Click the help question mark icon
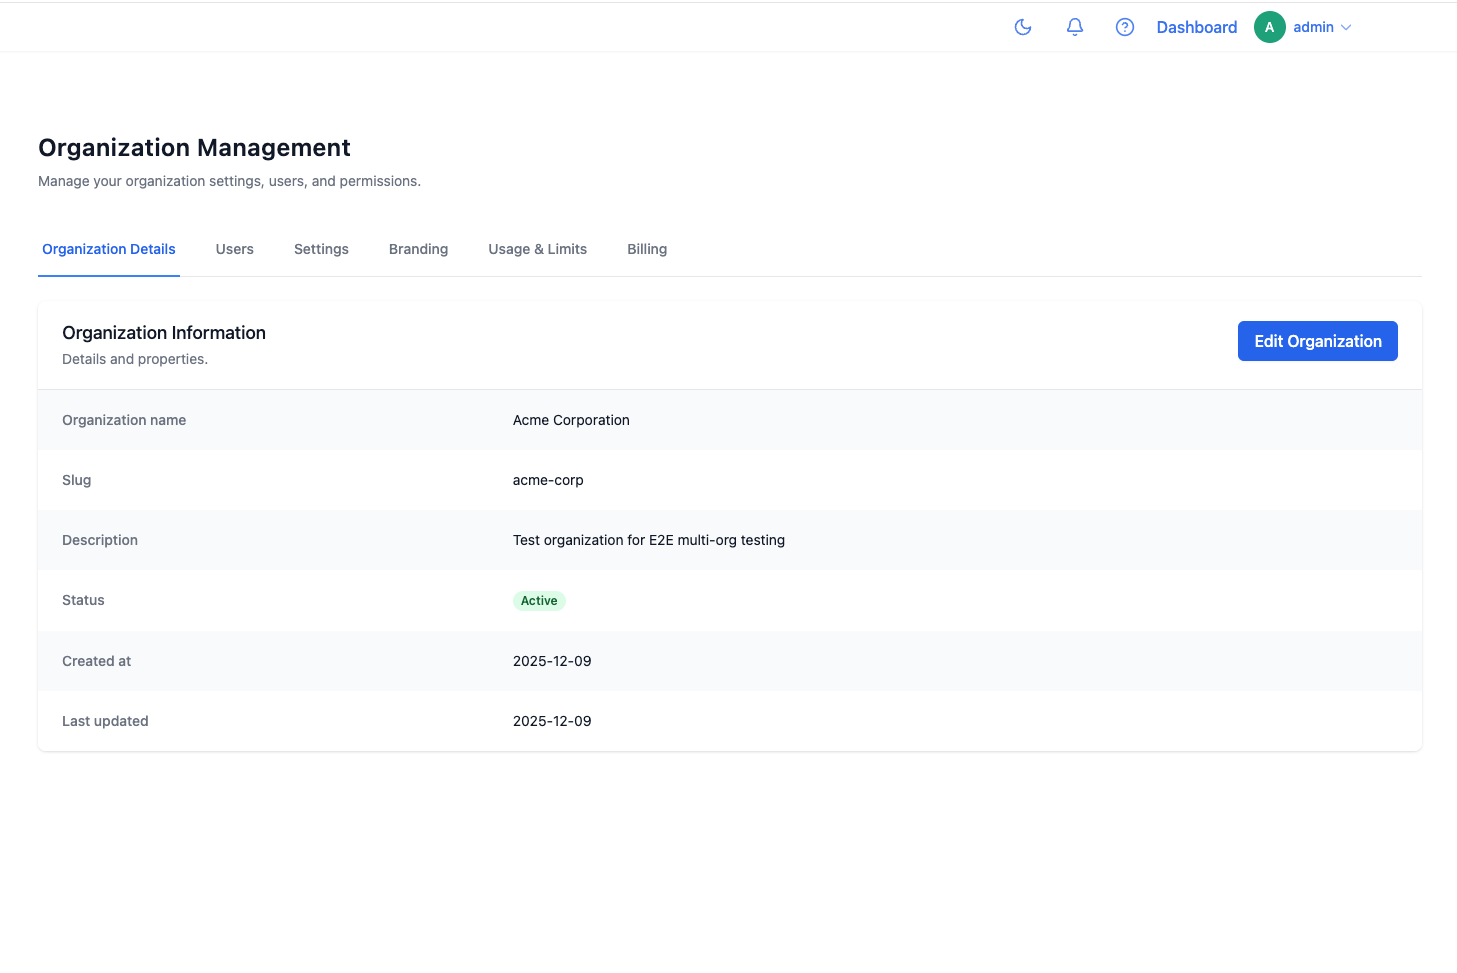Screen dimensions: 1457x973 (1124, 27)
